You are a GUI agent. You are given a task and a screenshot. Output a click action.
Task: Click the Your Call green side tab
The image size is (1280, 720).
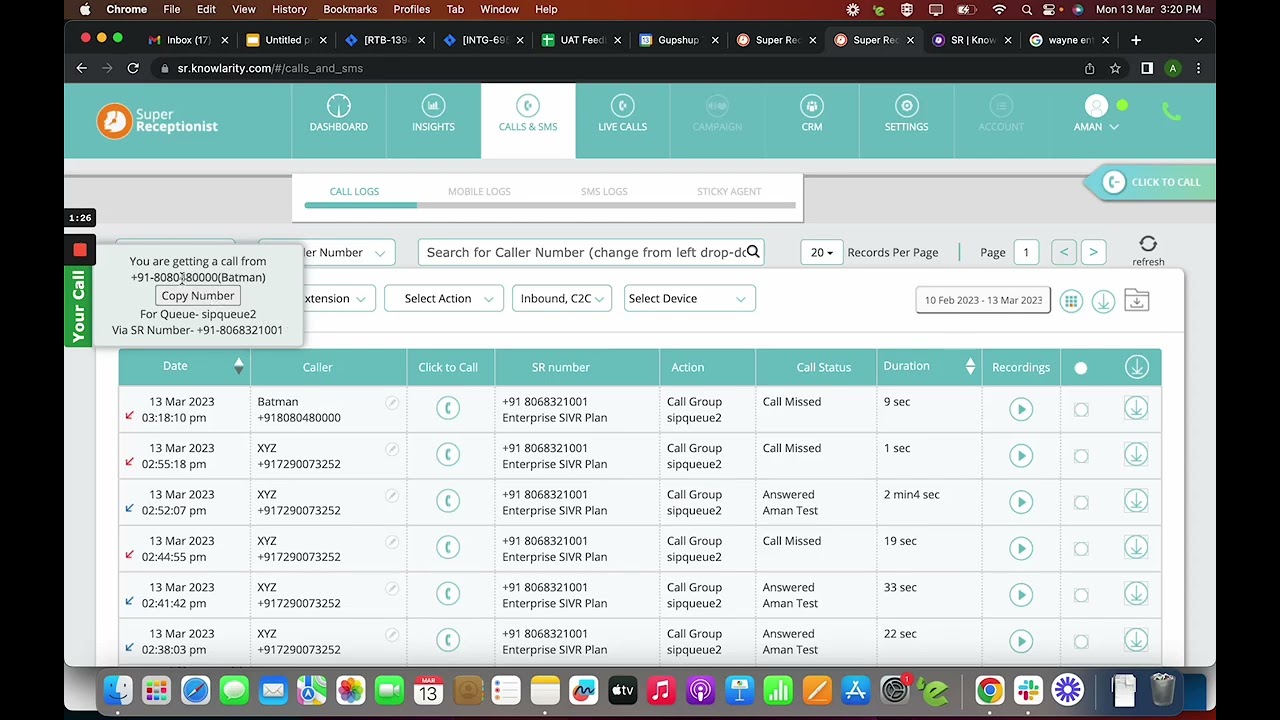pyautogui.click(x=78, y=306)
